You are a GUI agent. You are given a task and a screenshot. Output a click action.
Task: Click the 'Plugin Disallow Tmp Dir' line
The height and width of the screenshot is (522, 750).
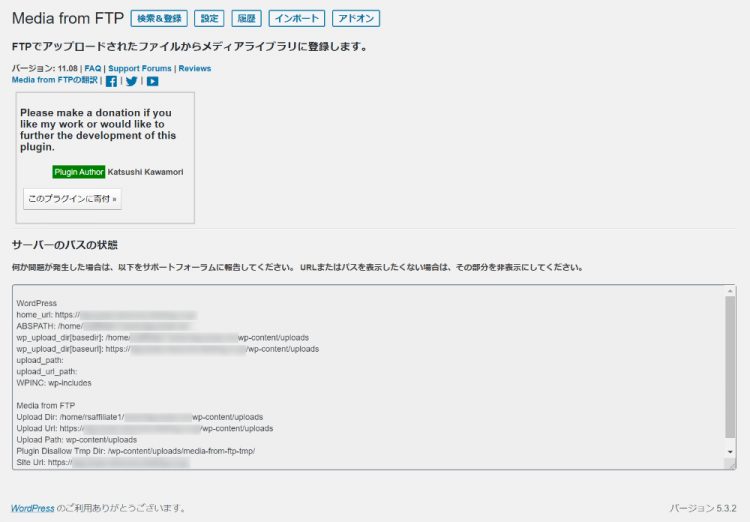pos(136,451)
